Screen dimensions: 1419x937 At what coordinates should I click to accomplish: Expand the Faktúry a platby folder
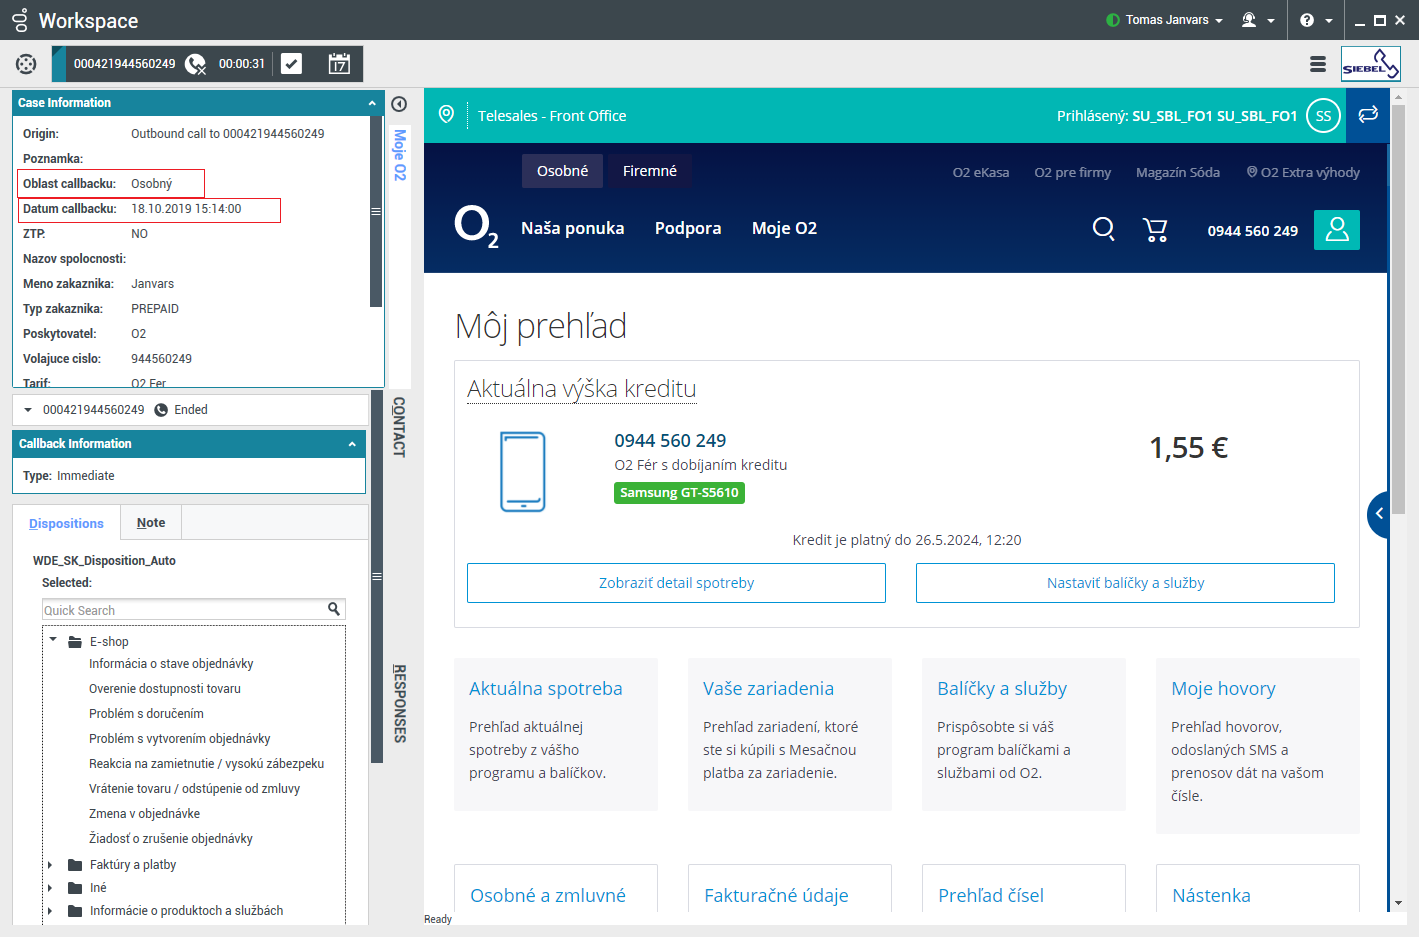tap(51, 865)
